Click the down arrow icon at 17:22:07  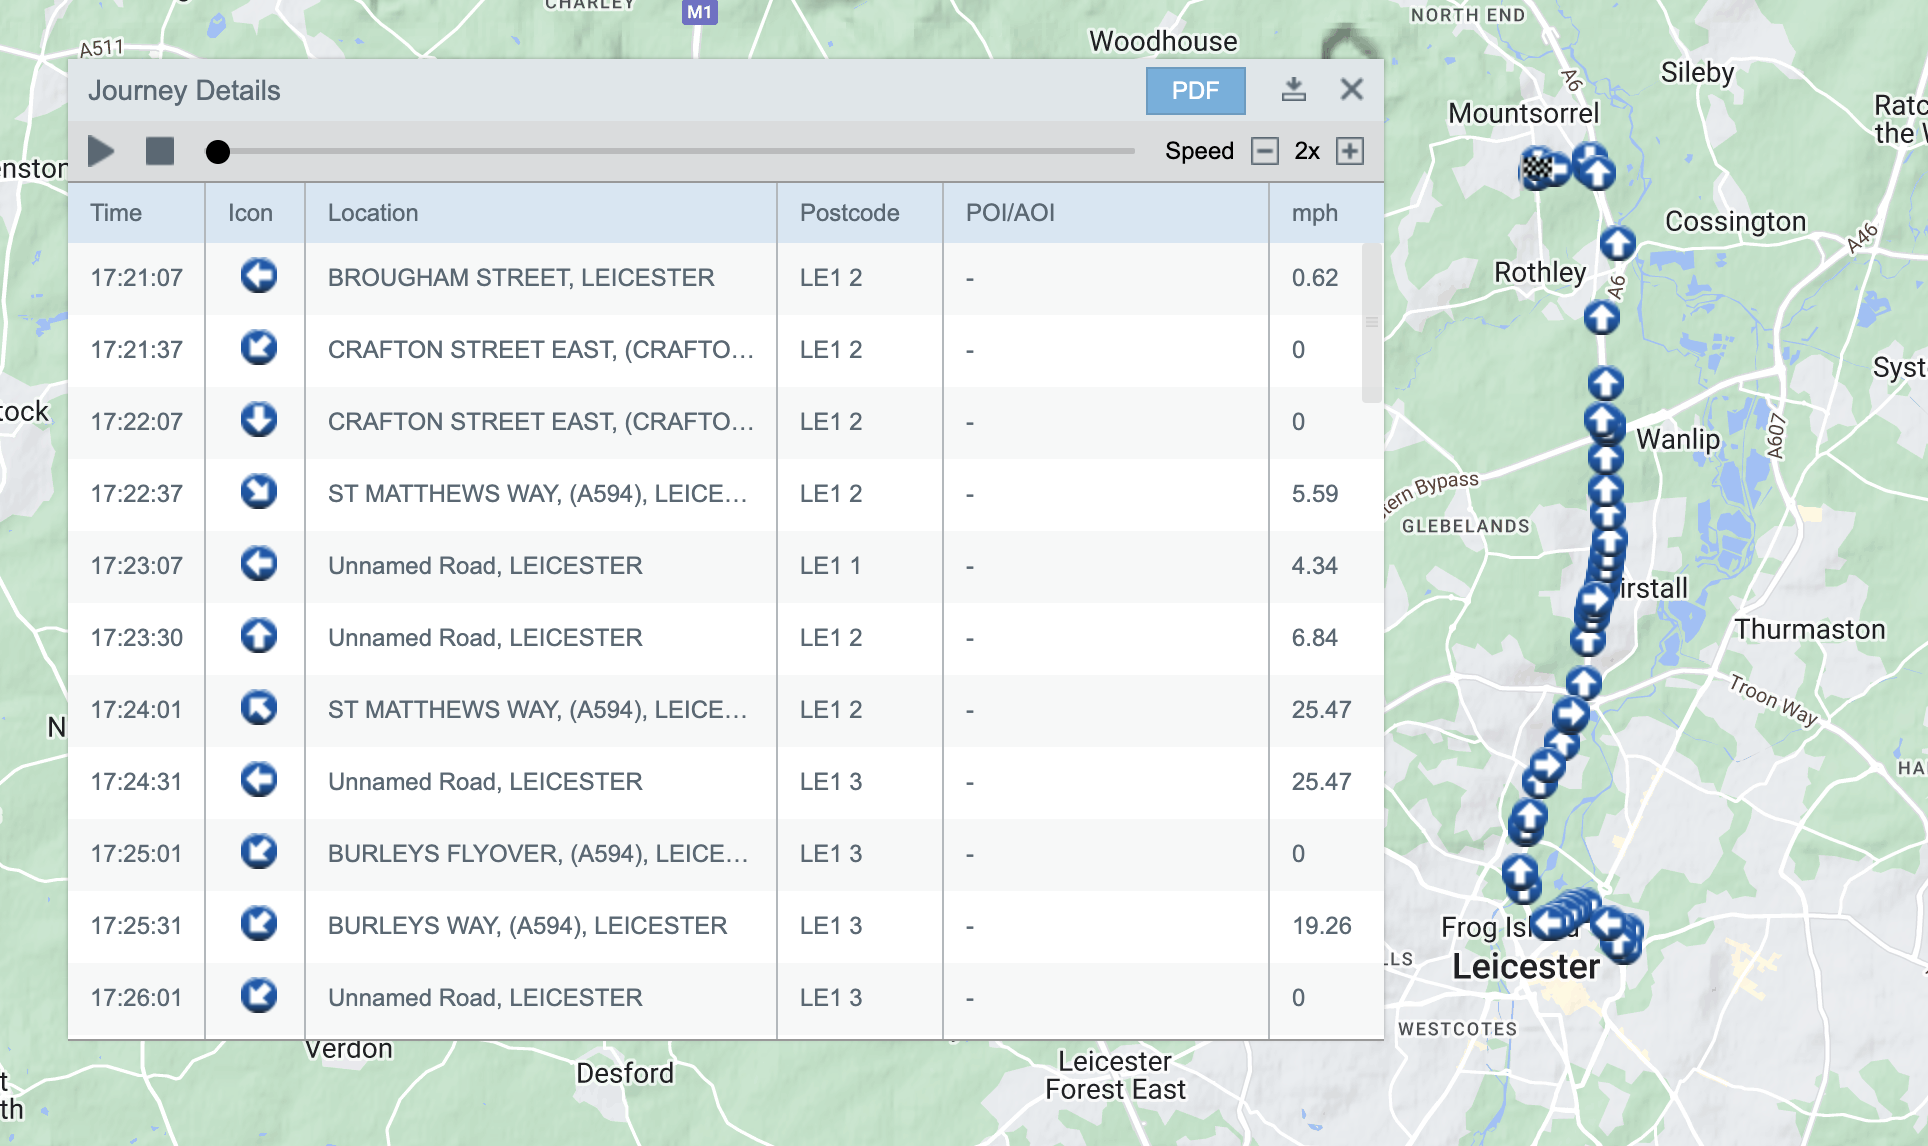(x=258, y=420)
